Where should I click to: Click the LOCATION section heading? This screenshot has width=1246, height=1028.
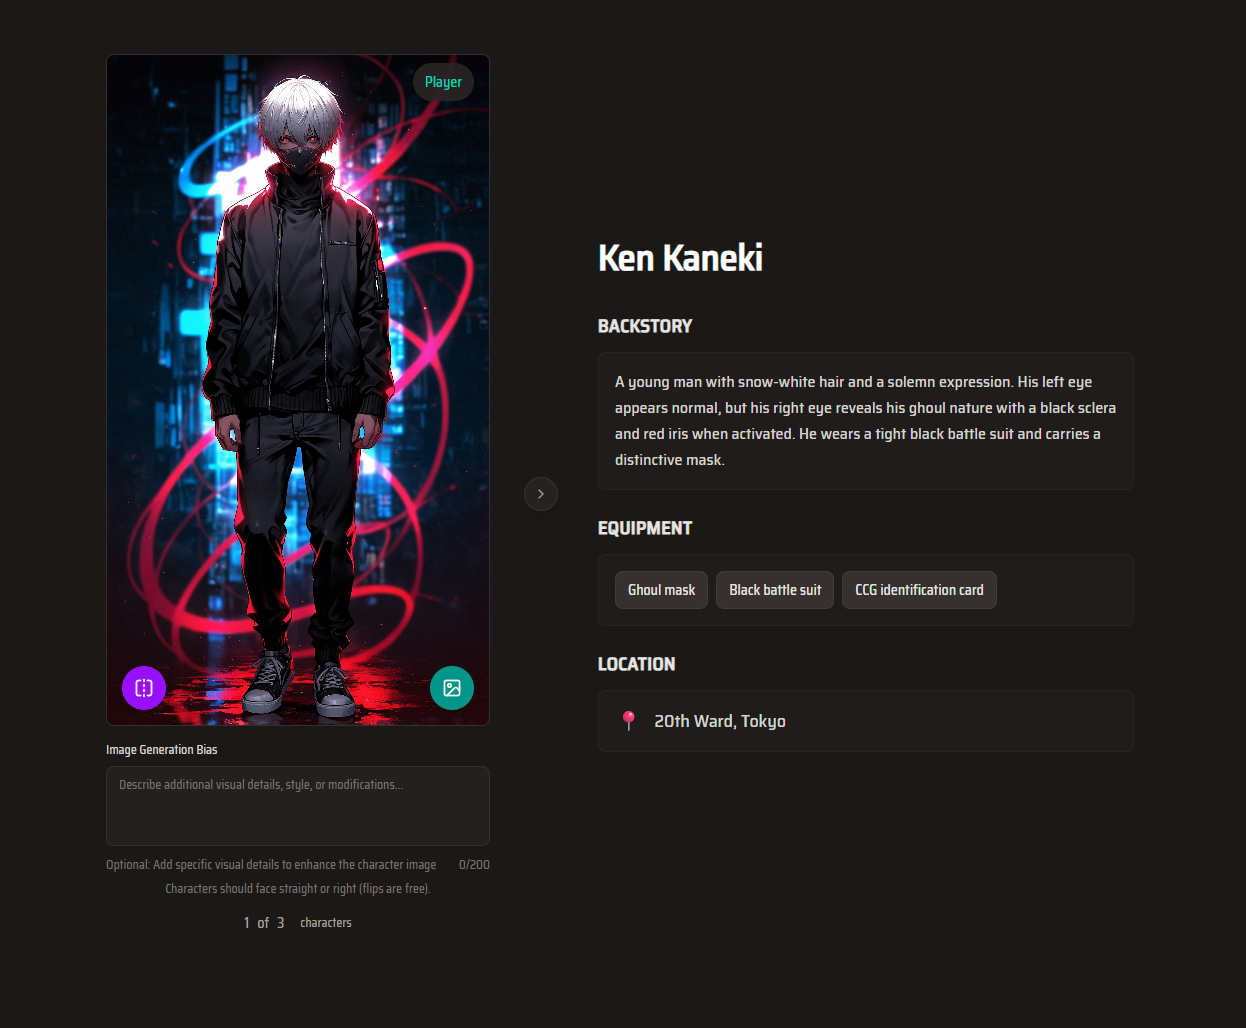coord(637,664)
